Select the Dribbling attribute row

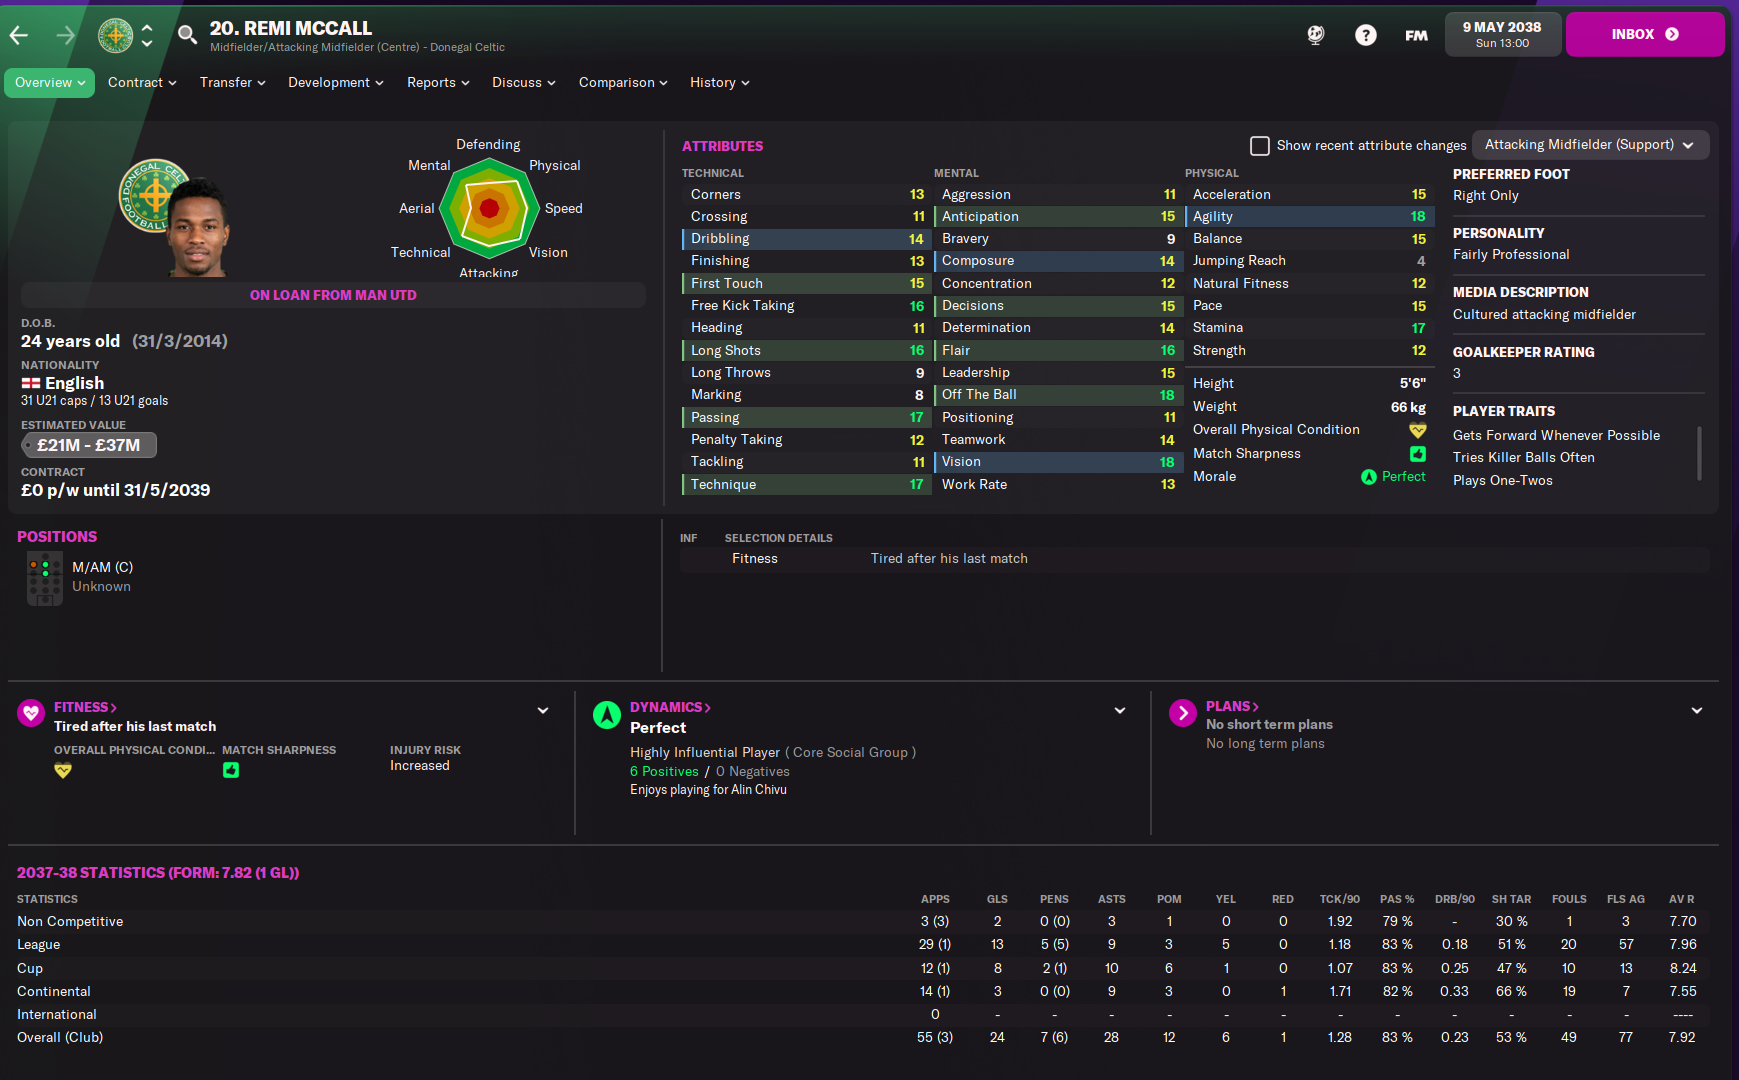805,239
